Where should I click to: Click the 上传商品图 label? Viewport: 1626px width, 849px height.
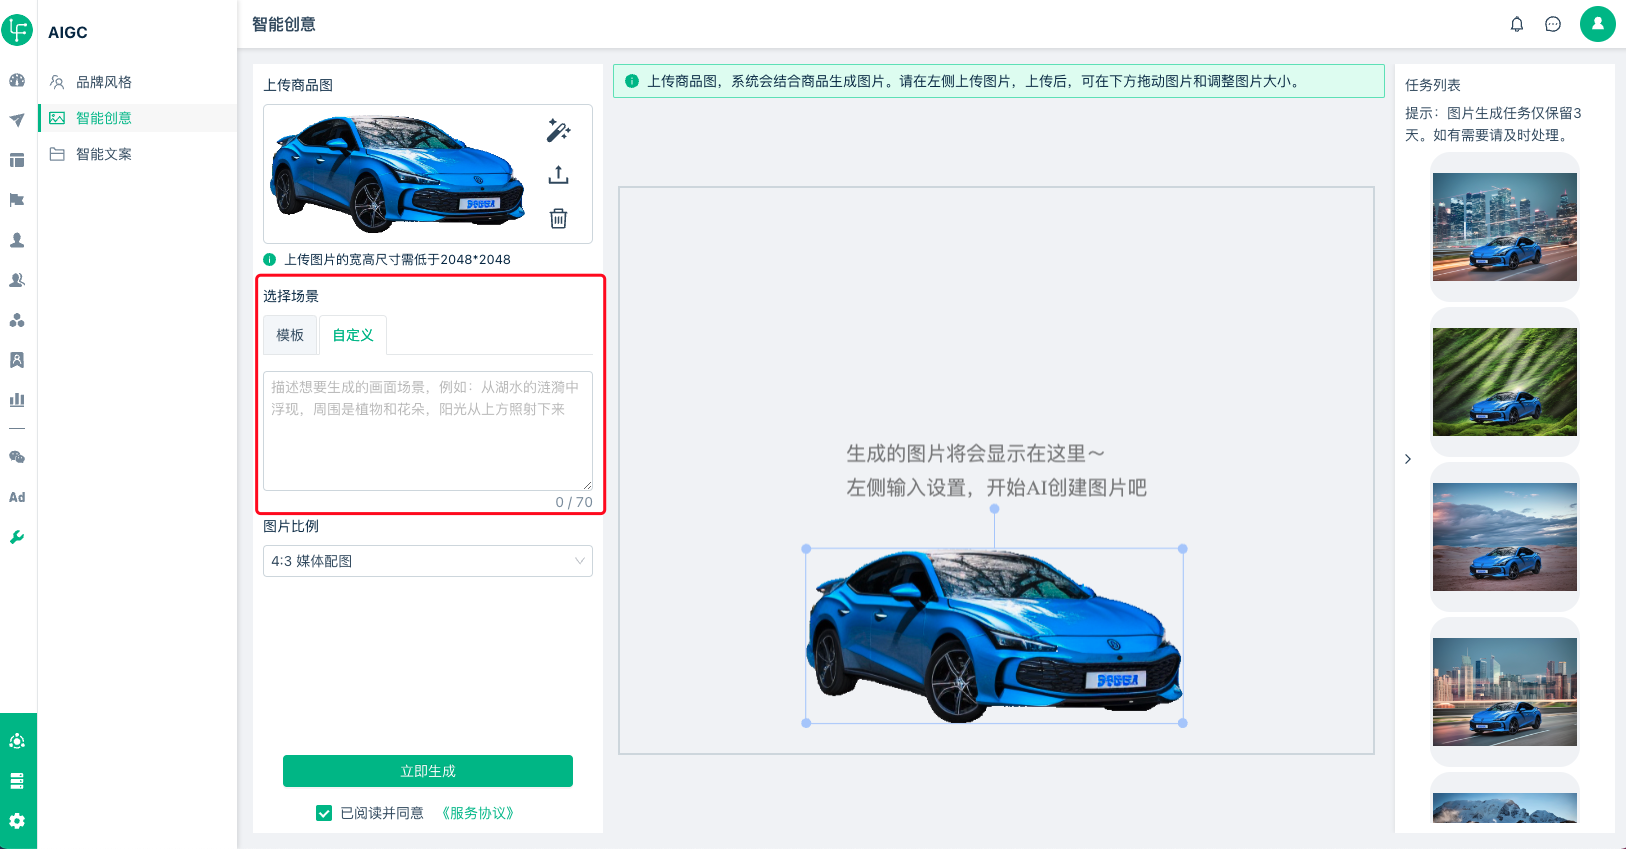click(x=298, y=85)
